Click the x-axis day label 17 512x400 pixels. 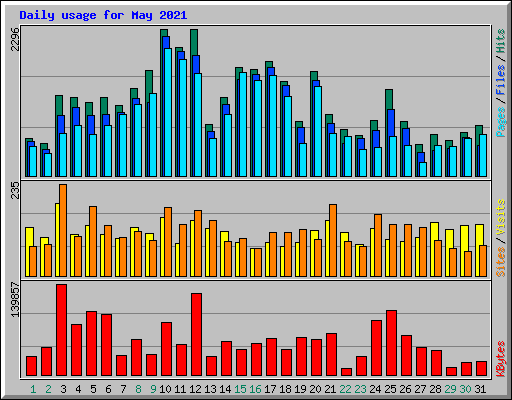(x=270, y=389)
